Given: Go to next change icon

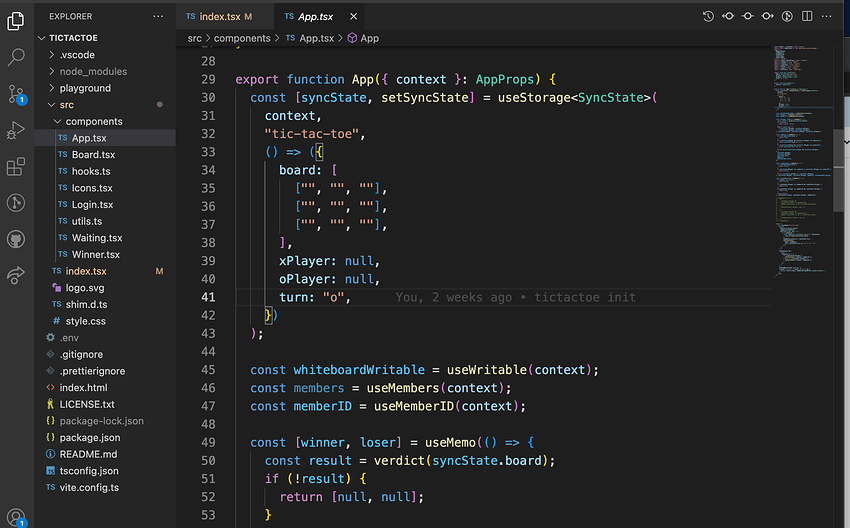Looking at the screenshot, I should [x=767, y=16].
